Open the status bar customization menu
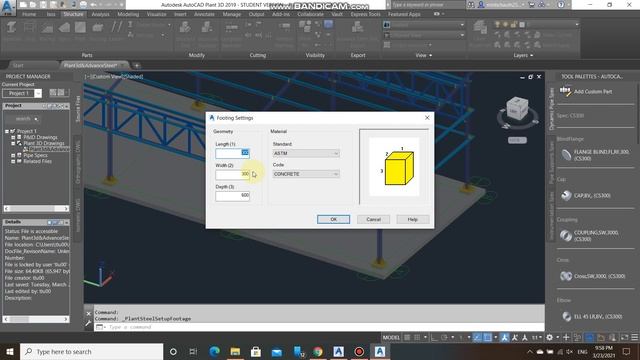This screenshot has height=360, width=640. pyautogui.click(x=635, y=337)
